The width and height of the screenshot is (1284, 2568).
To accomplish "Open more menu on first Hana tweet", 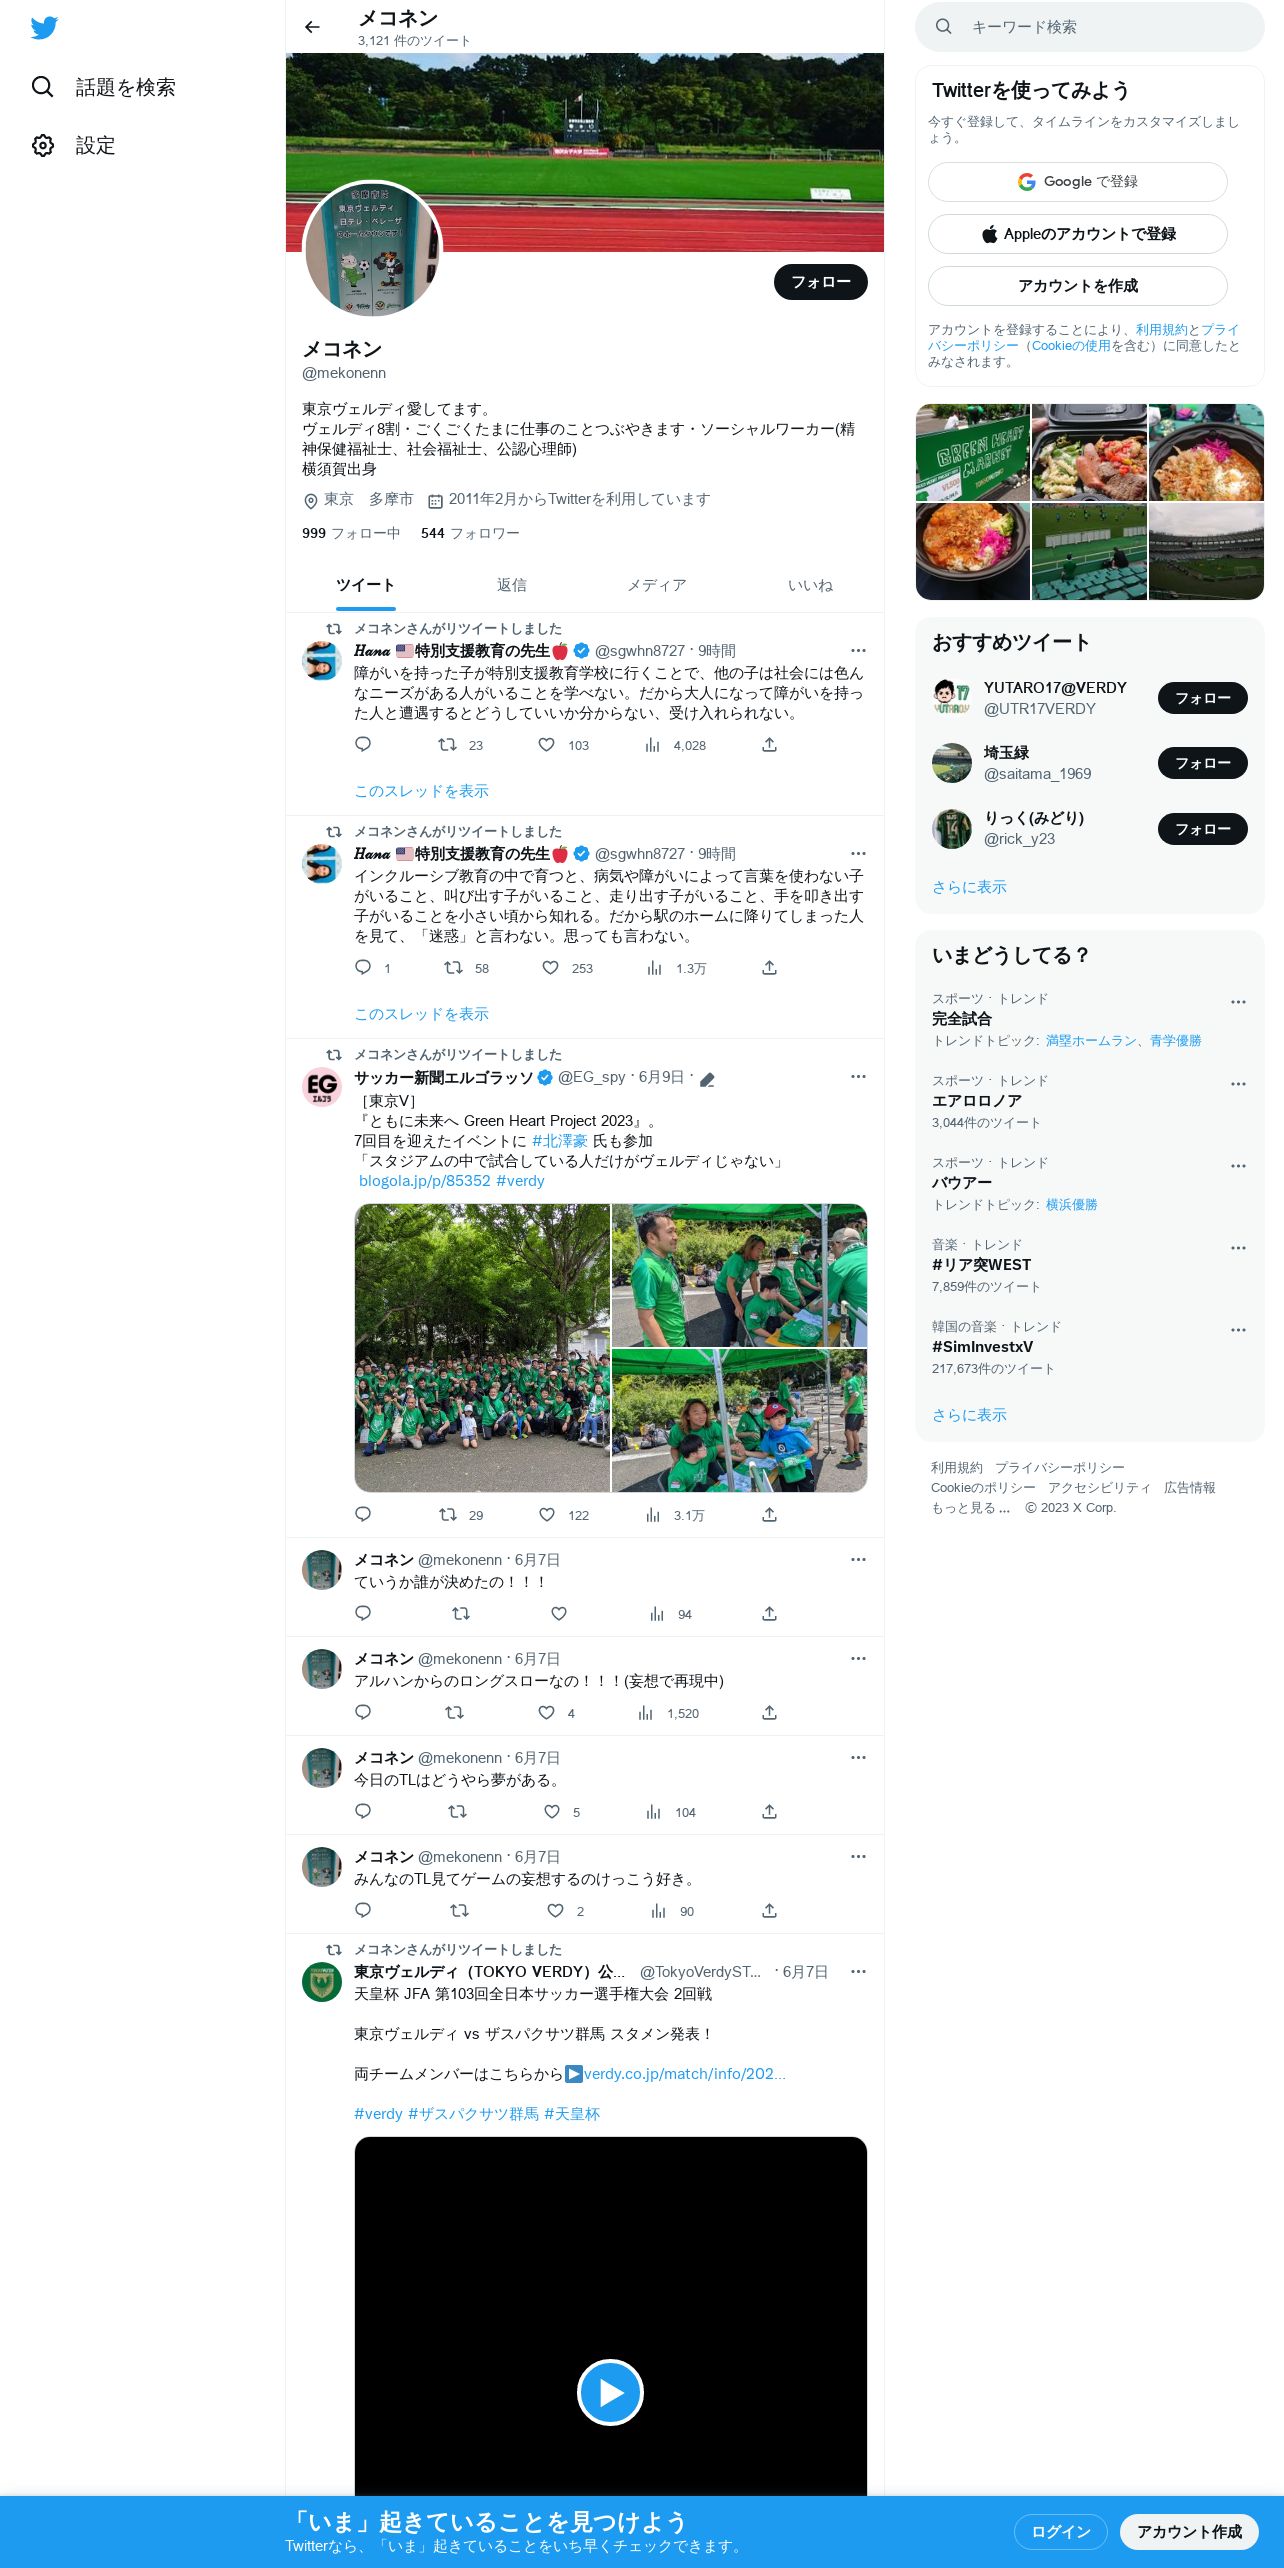I will tap(858, 651).
